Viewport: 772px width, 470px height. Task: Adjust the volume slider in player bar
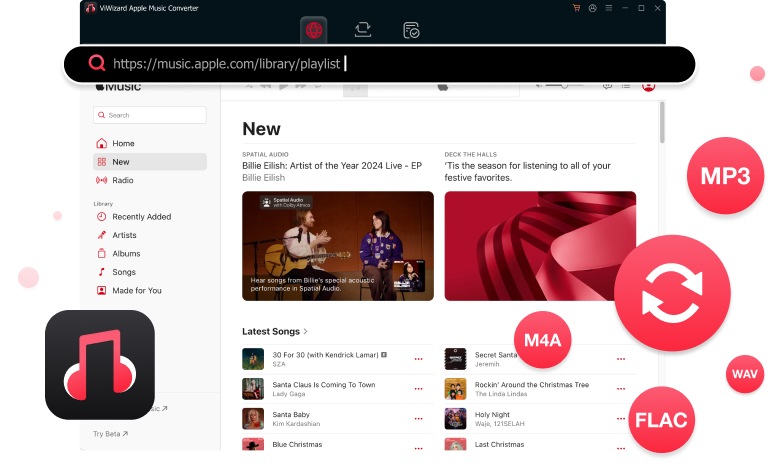coord(564,86)
